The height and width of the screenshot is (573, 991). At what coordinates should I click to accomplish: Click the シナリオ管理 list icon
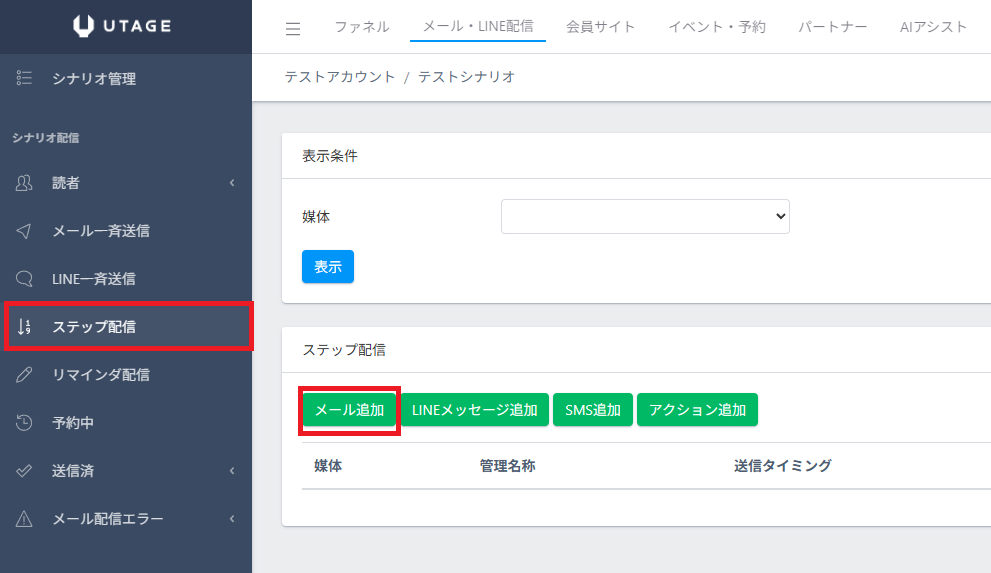25,79
